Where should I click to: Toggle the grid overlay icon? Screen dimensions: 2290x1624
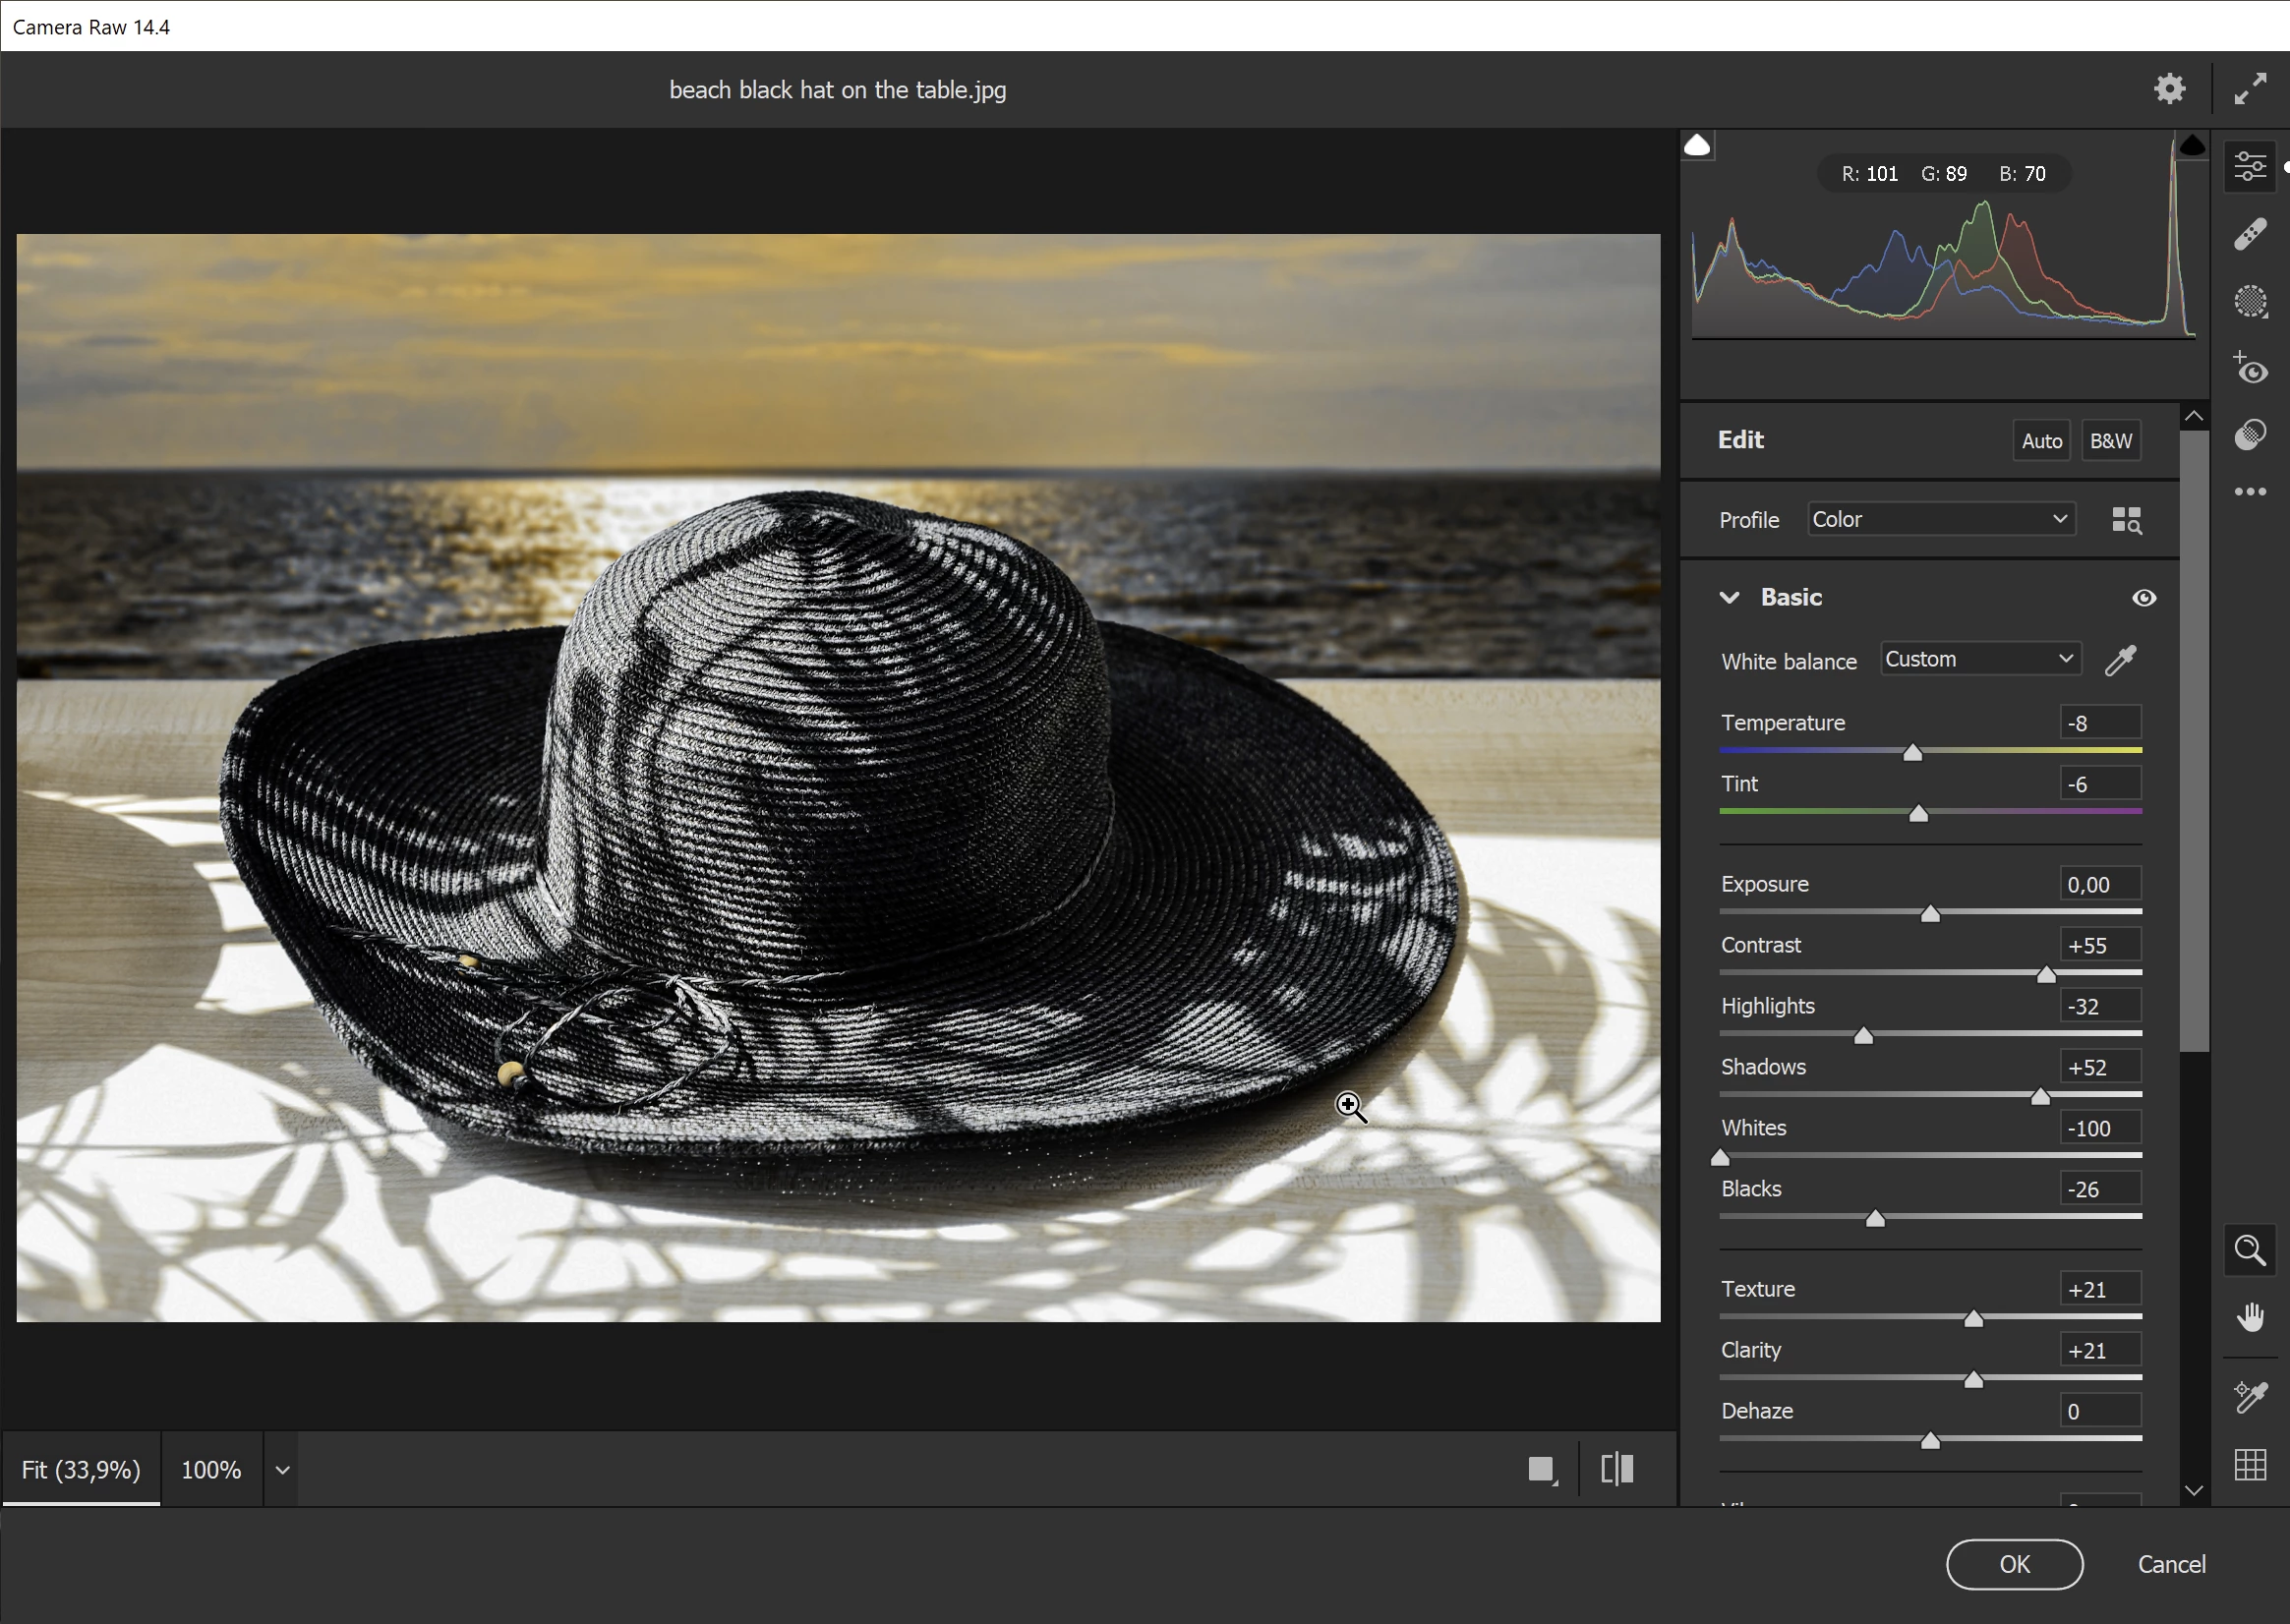pos(2250,1465)
